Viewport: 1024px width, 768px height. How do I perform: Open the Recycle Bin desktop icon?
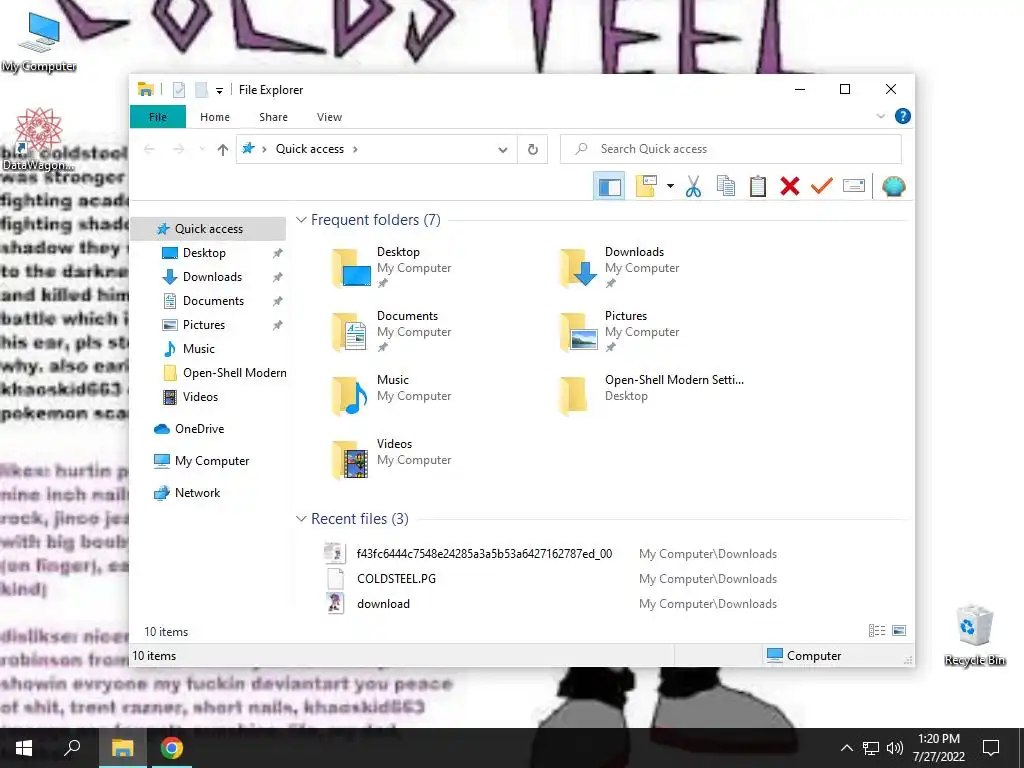coord(974,635)
